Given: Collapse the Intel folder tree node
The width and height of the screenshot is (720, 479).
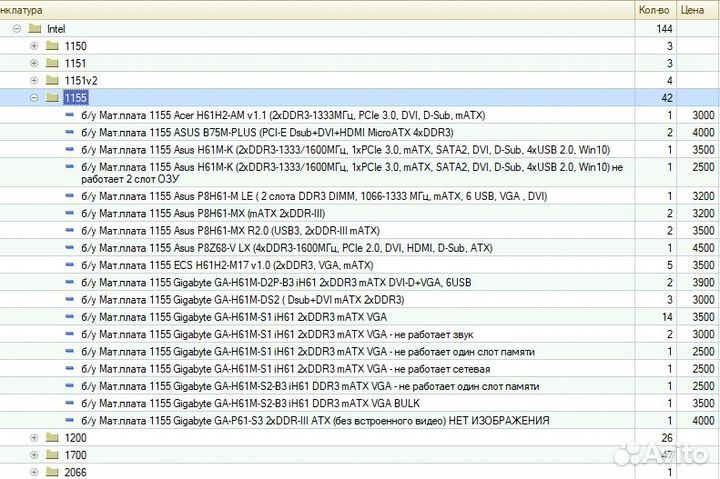Looking at the screenshot, I should click(x=17, y=29).
